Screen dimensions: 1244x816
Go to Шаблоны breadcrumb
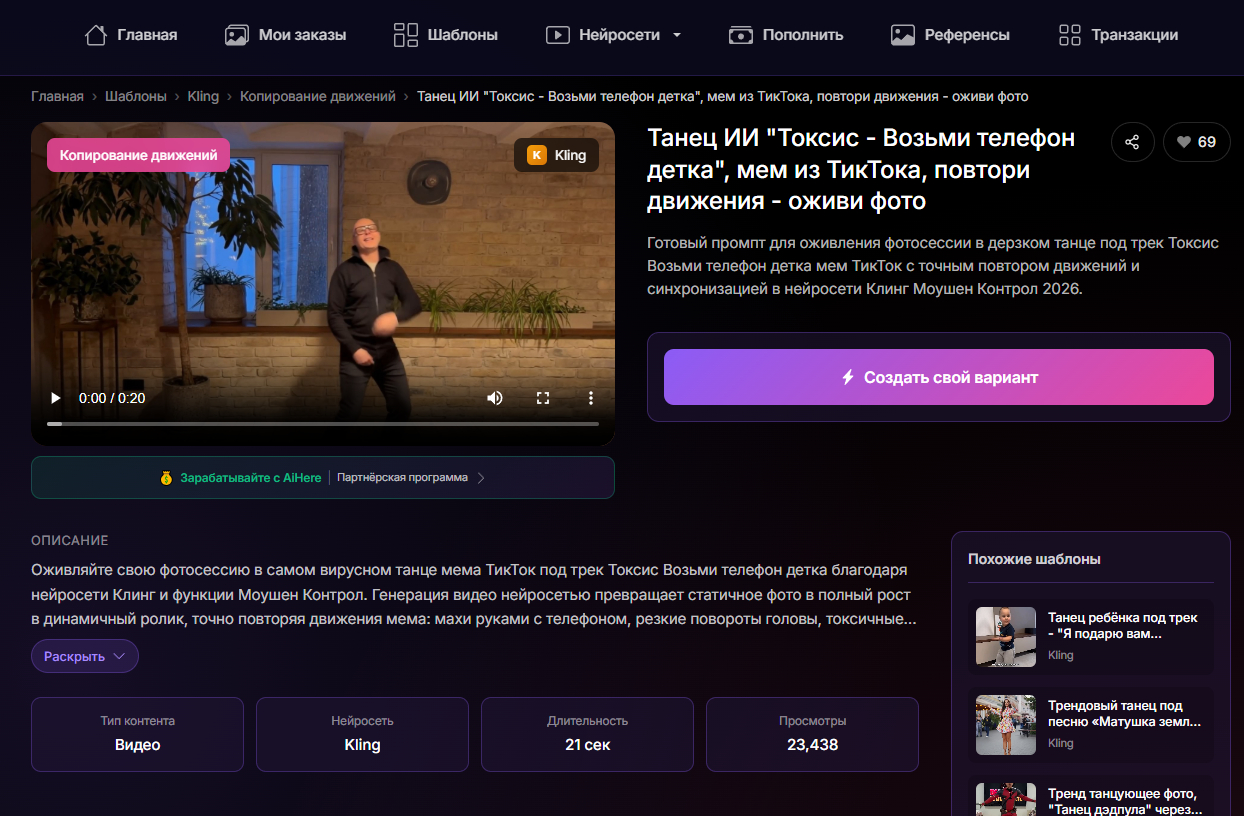coord(136,96)
